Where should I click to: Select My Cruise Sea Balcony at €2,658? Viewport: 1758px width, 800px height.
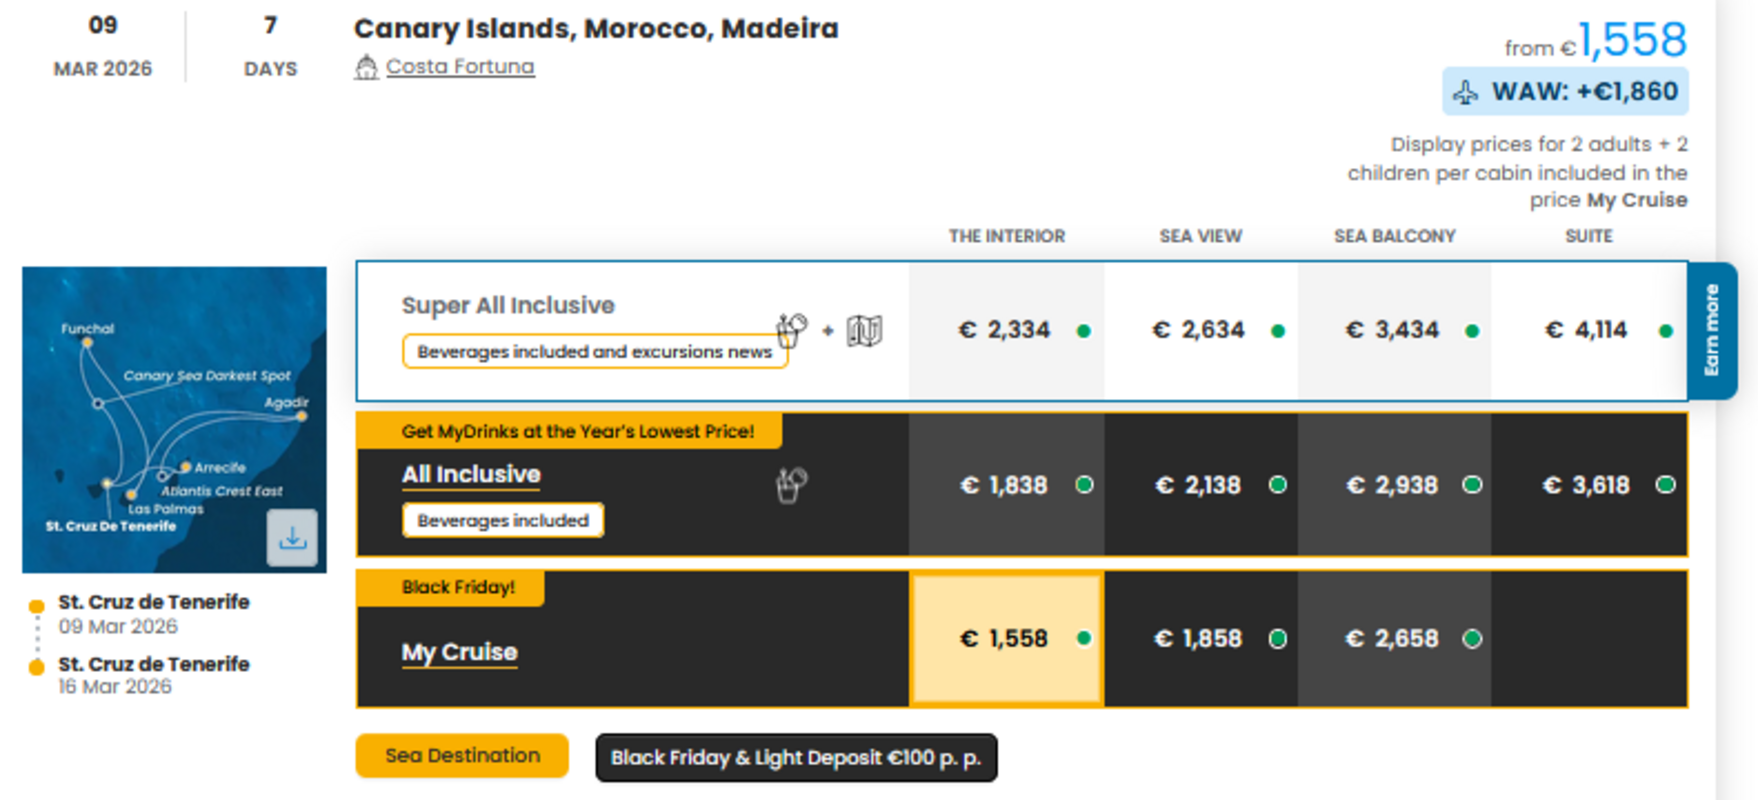point(1394,639)
